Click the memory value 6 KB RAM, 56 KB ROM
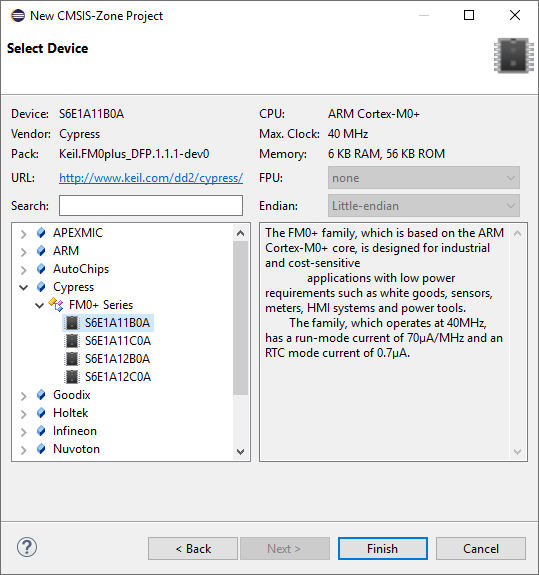The height and width of the screenshot is (575, 539). click(x=386, y=154)
